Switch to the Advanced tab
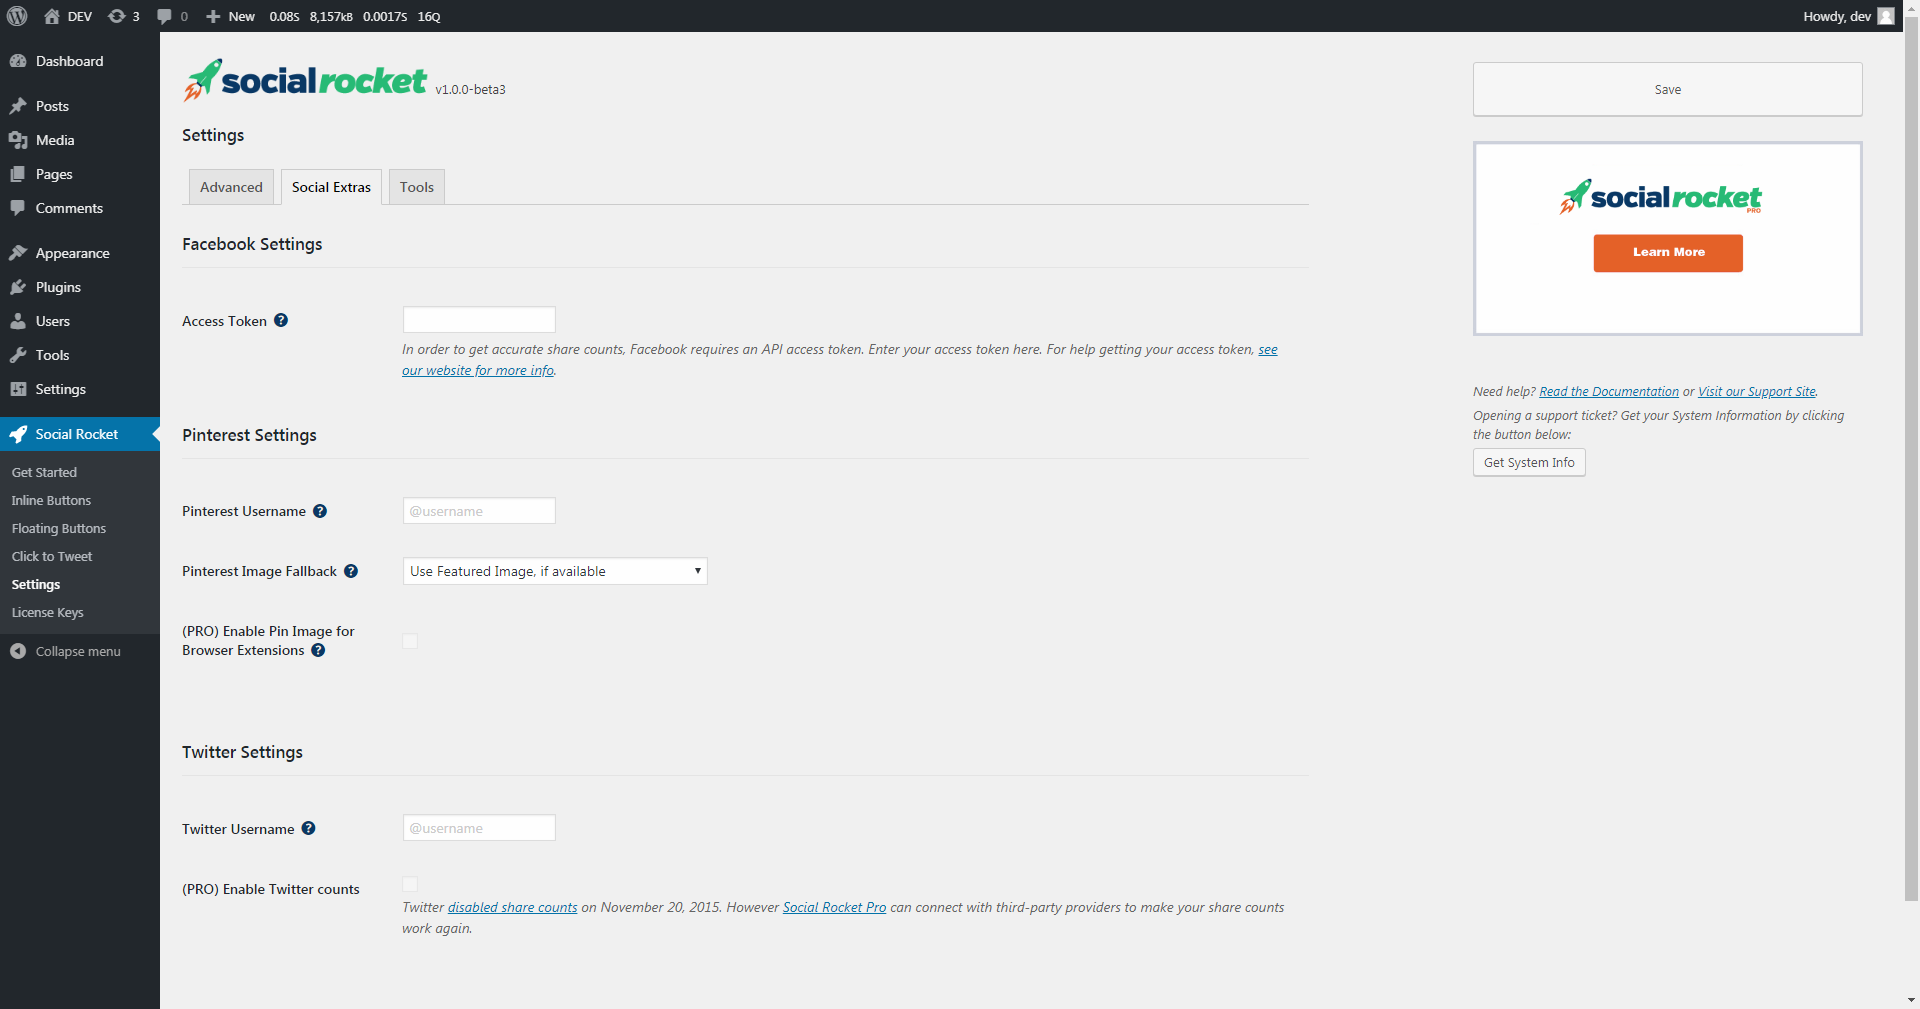The image size is (1920, 1009). (x=231, y=187)
